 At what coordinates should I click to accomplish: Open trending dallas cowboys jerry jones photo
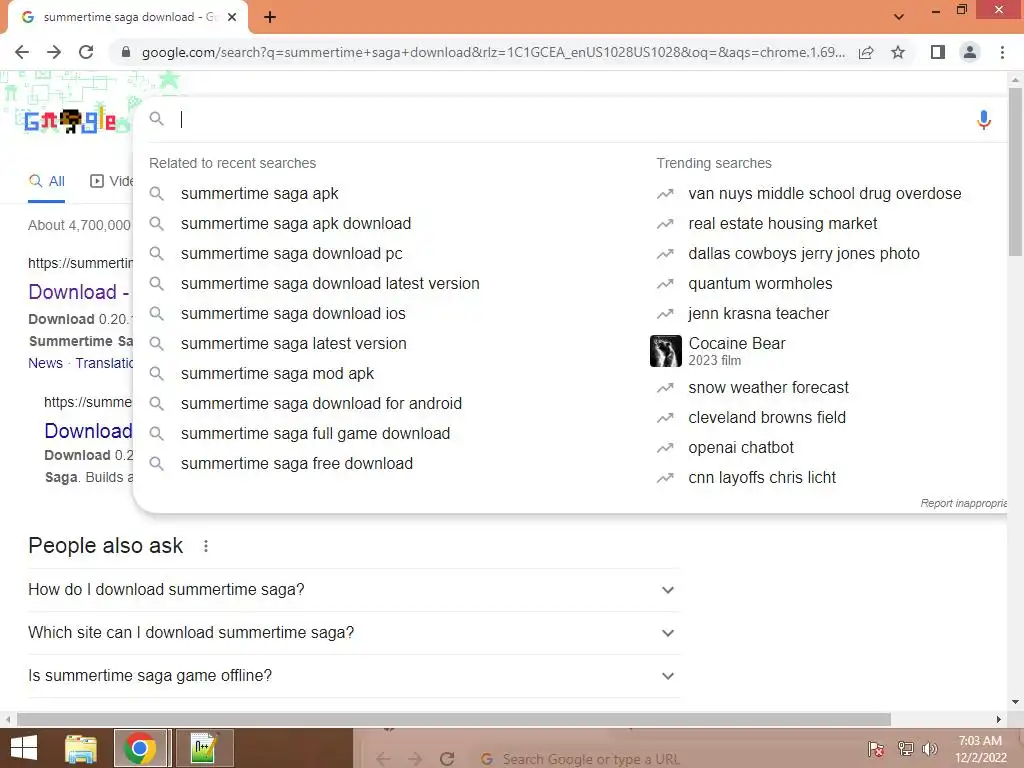pos(803,254)
